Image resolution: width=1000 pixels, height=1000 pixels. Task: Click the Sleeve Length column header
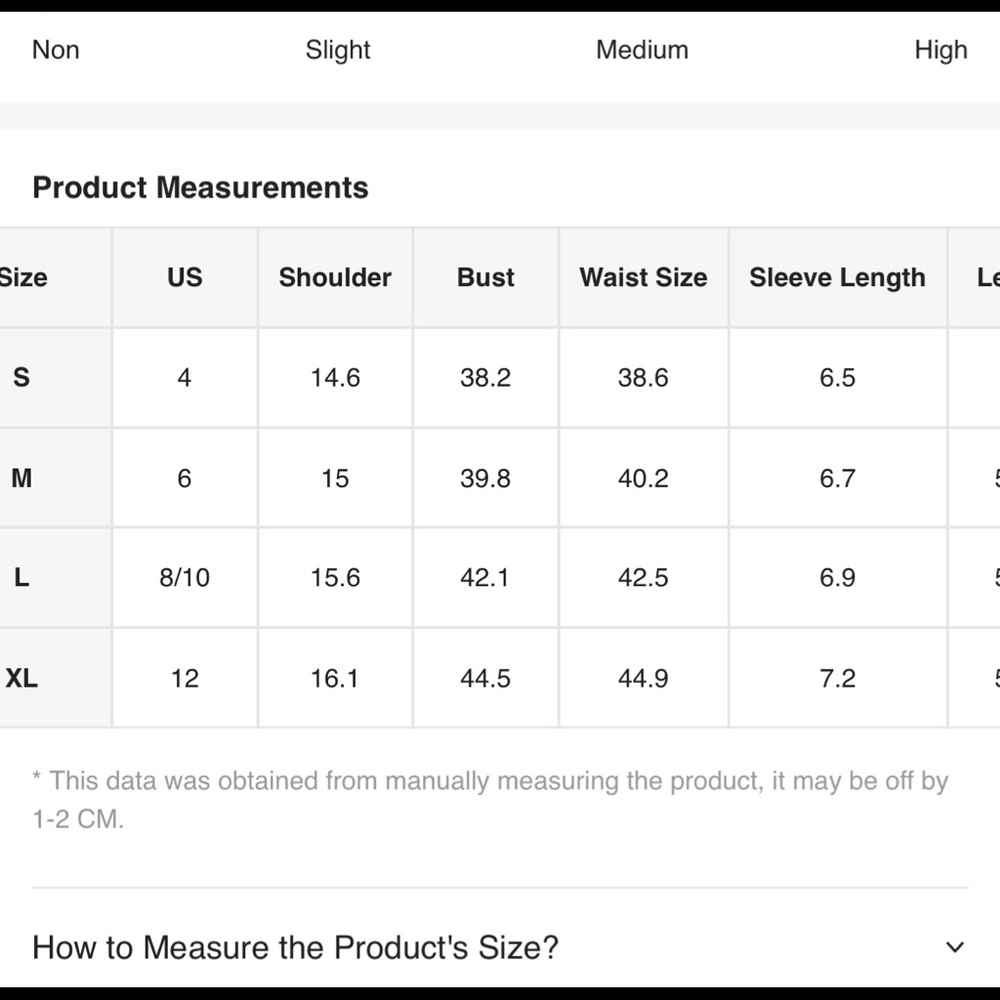837,277
